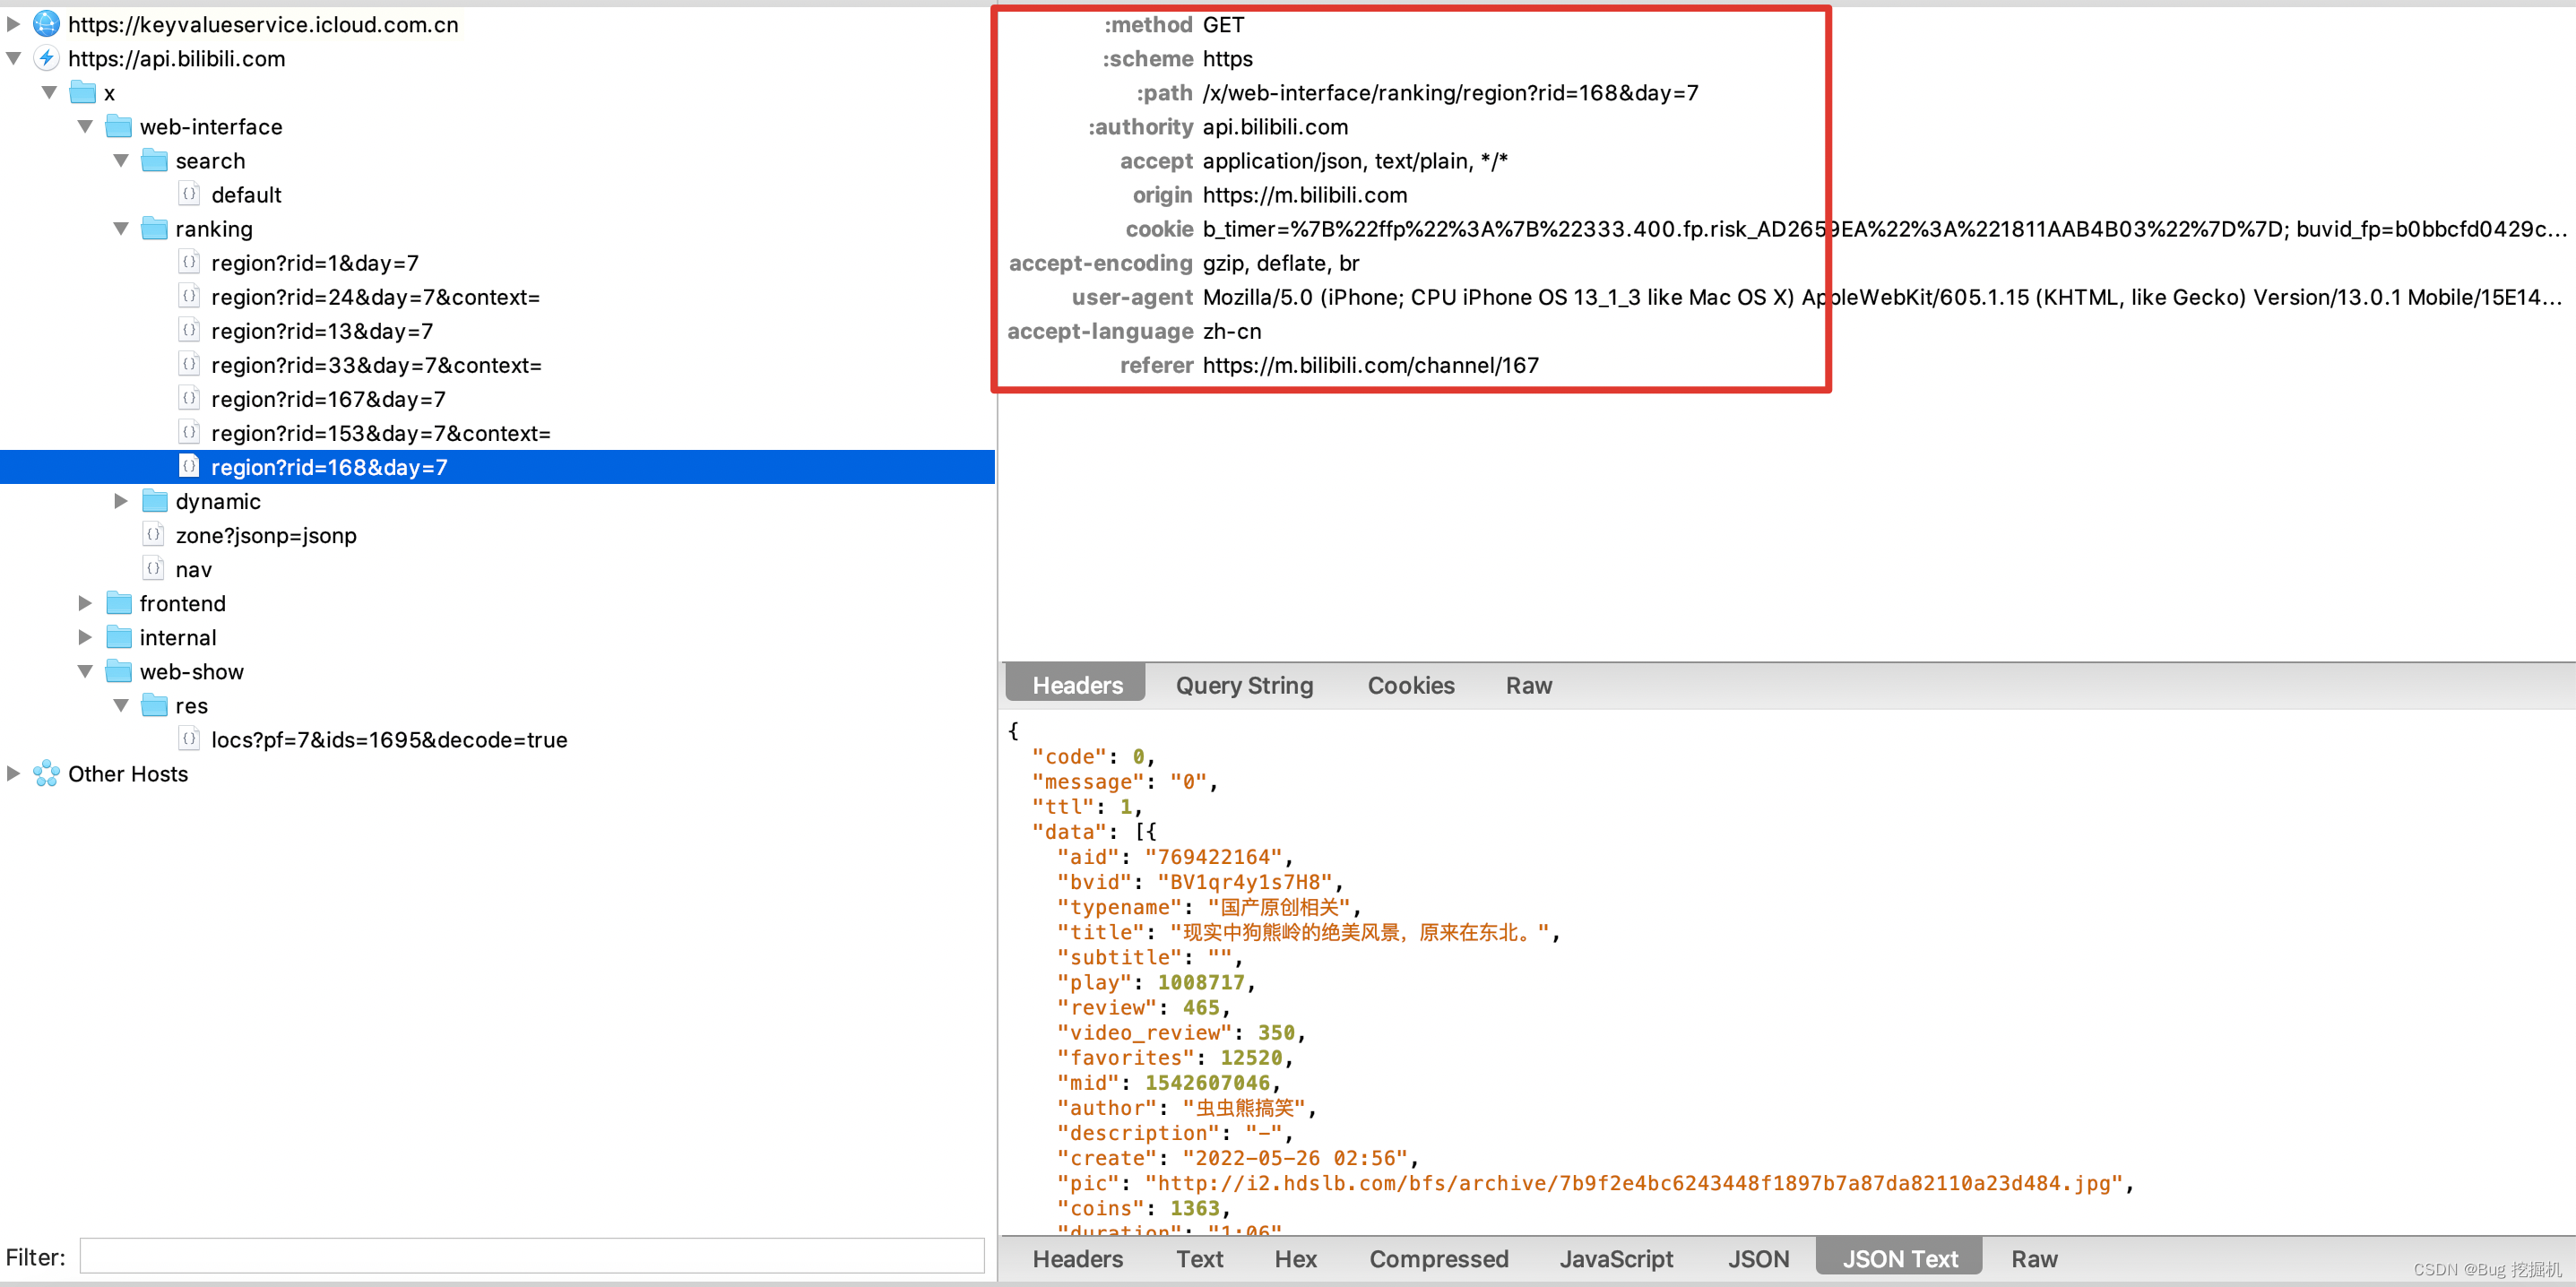Click the user-agent header value

click(x=1881, y=297)
